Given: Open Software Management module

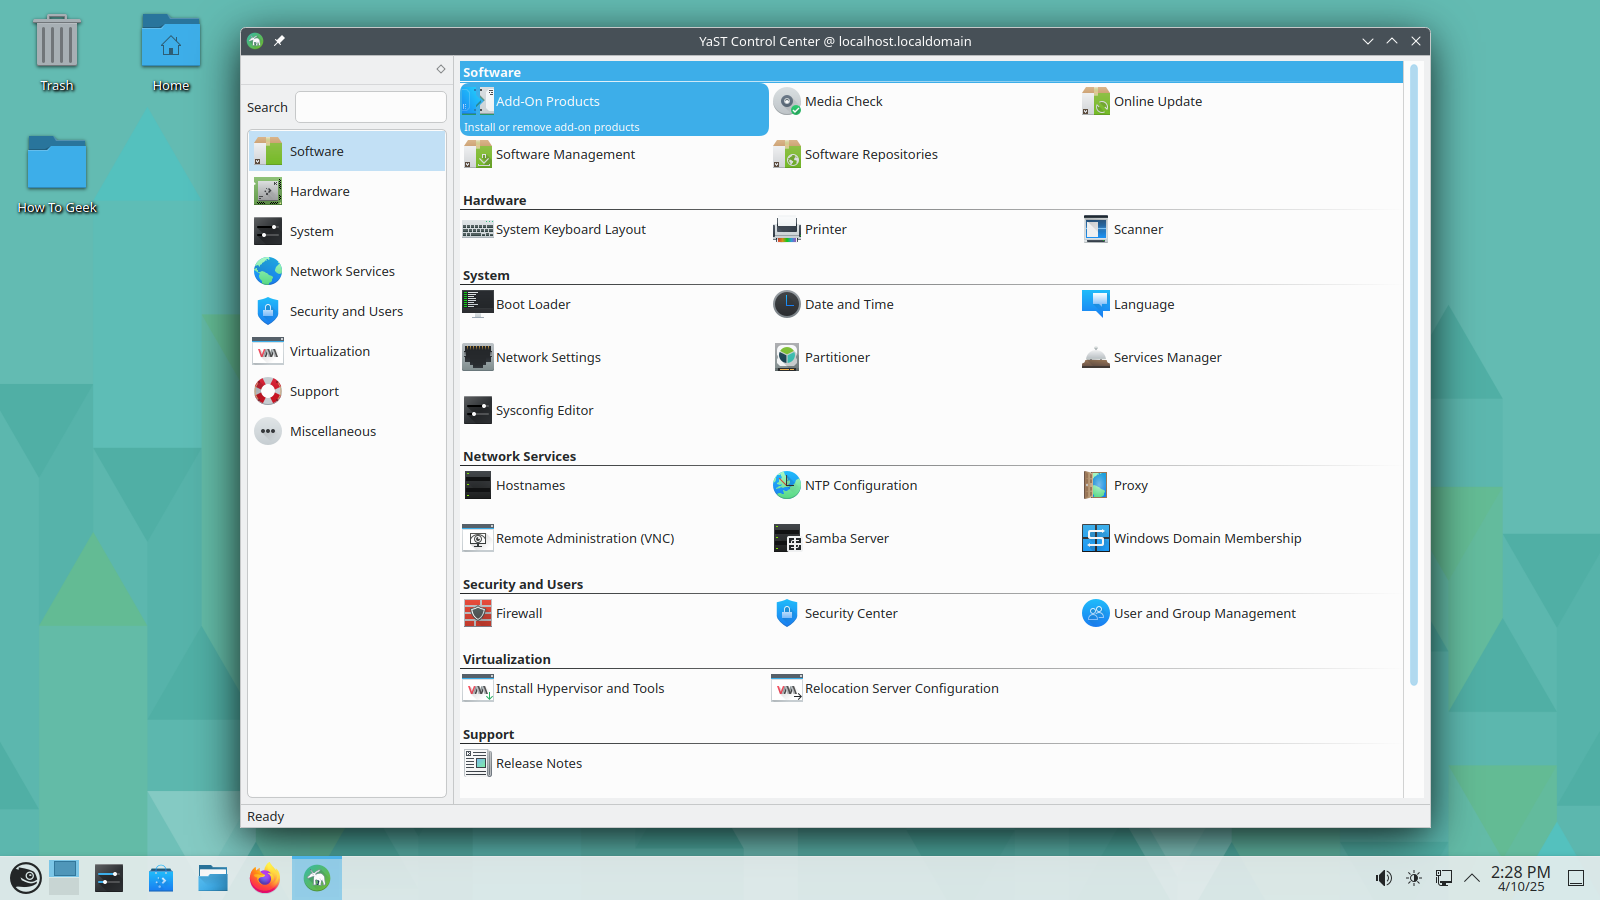Looking at the screenshot, I should click(x=549, y=155).
